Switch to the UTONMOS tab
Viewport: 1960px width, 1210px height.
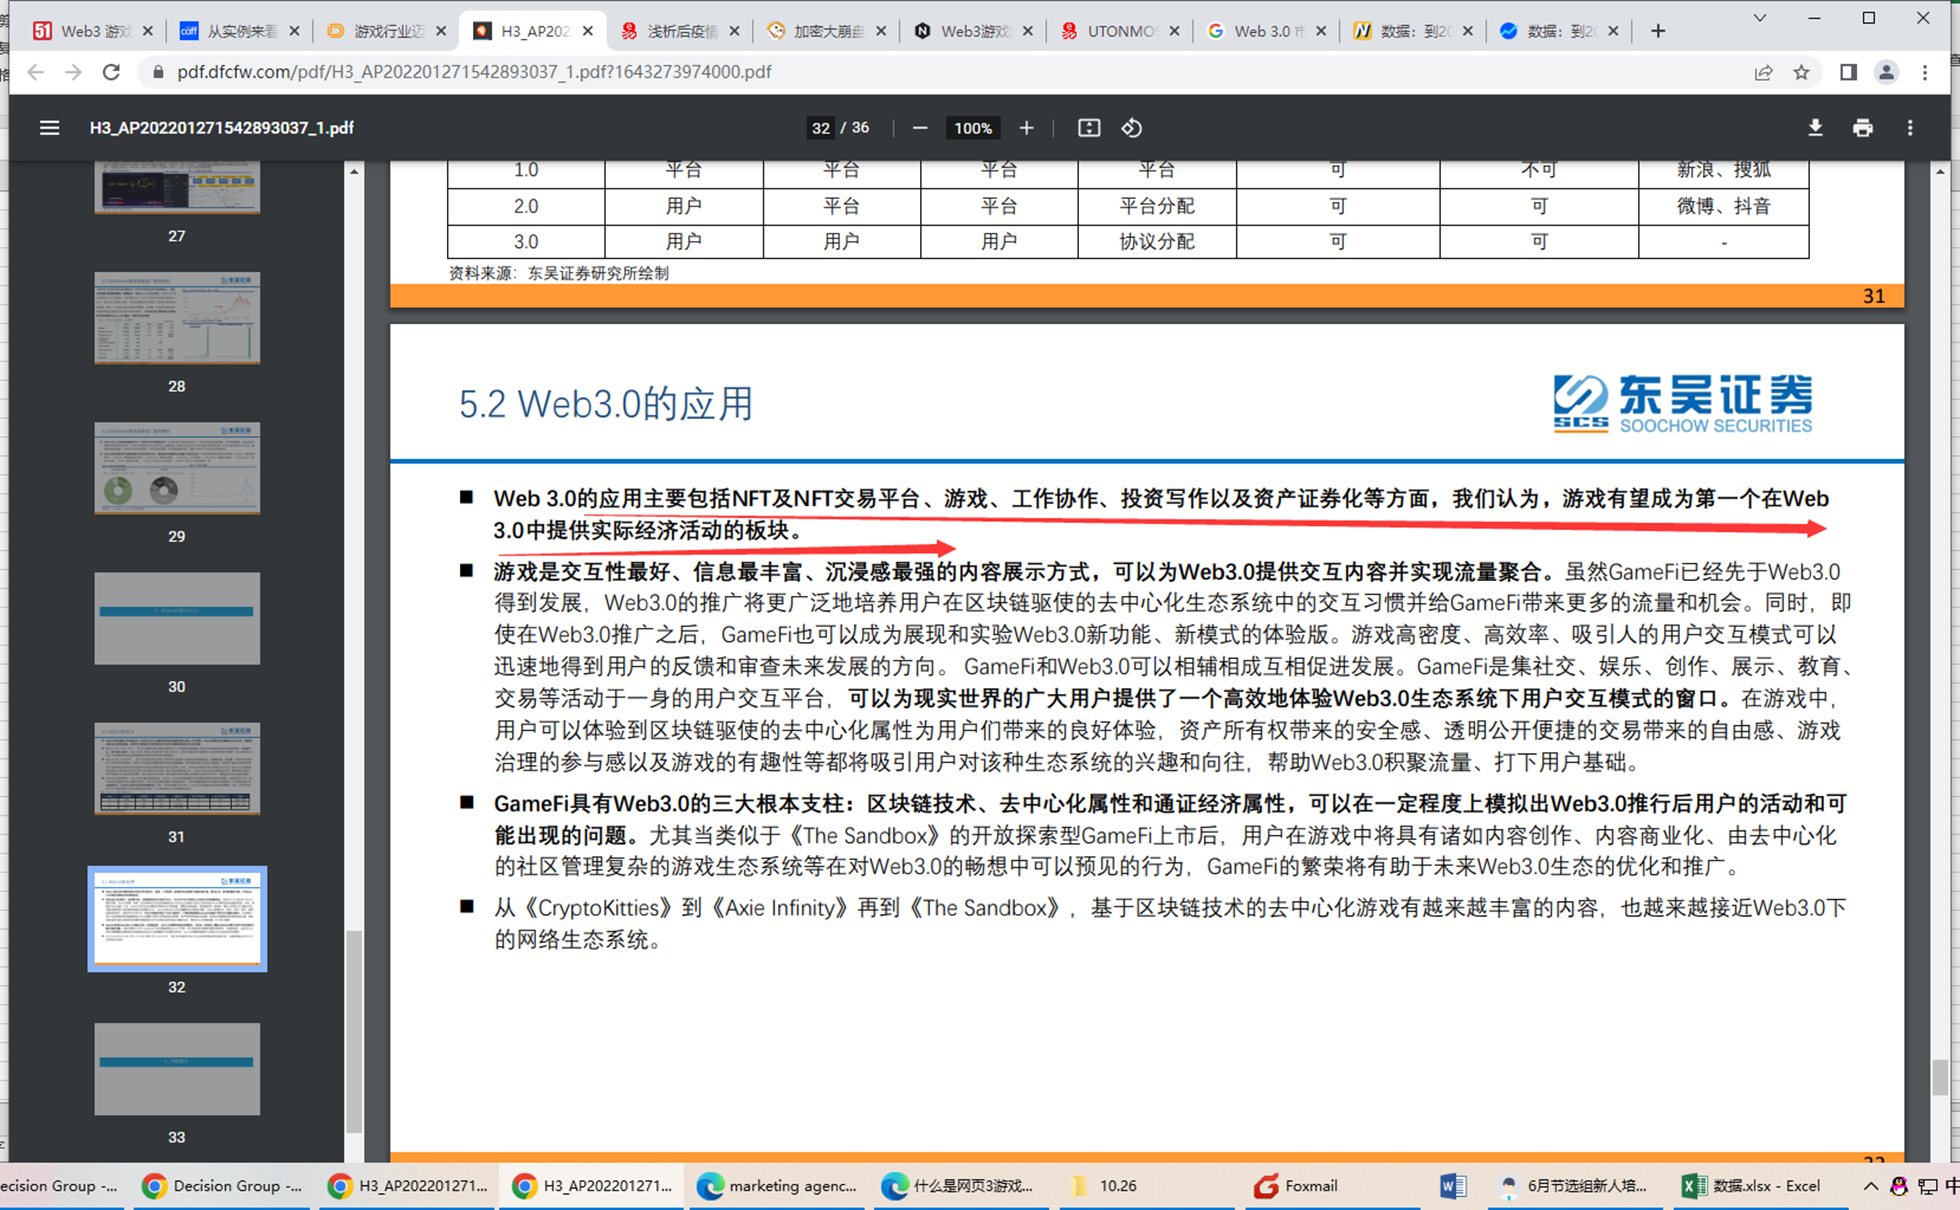pyautogui.click(x=1119, y=31)
